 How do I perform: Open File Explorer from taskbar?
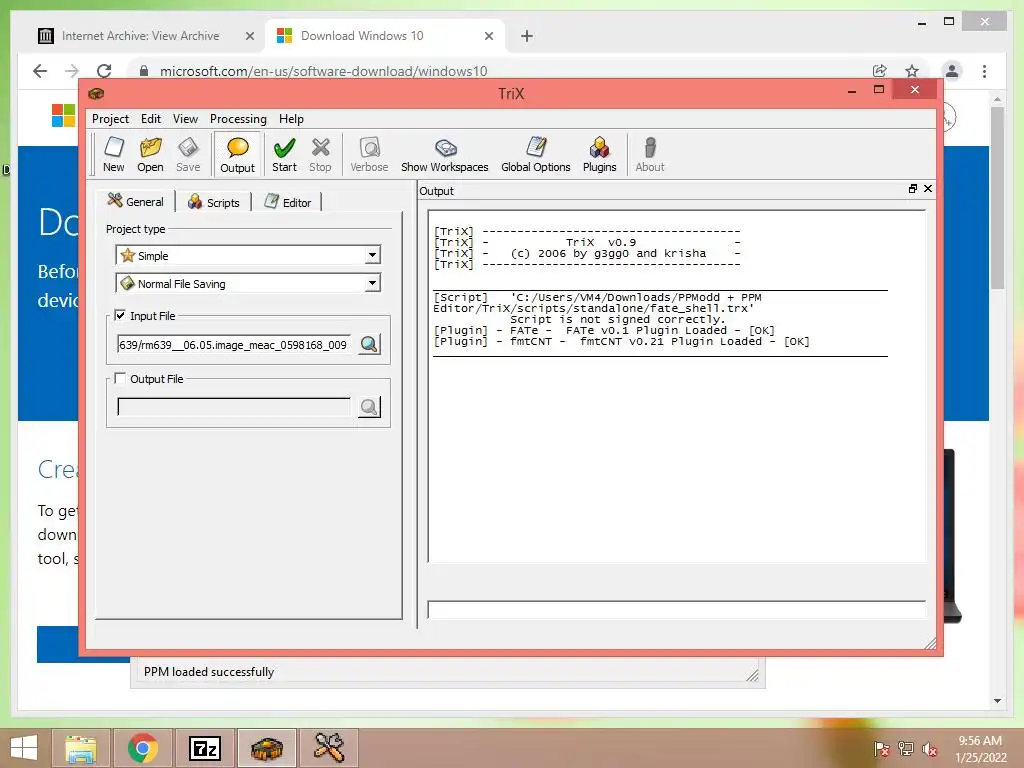(81, 748)
